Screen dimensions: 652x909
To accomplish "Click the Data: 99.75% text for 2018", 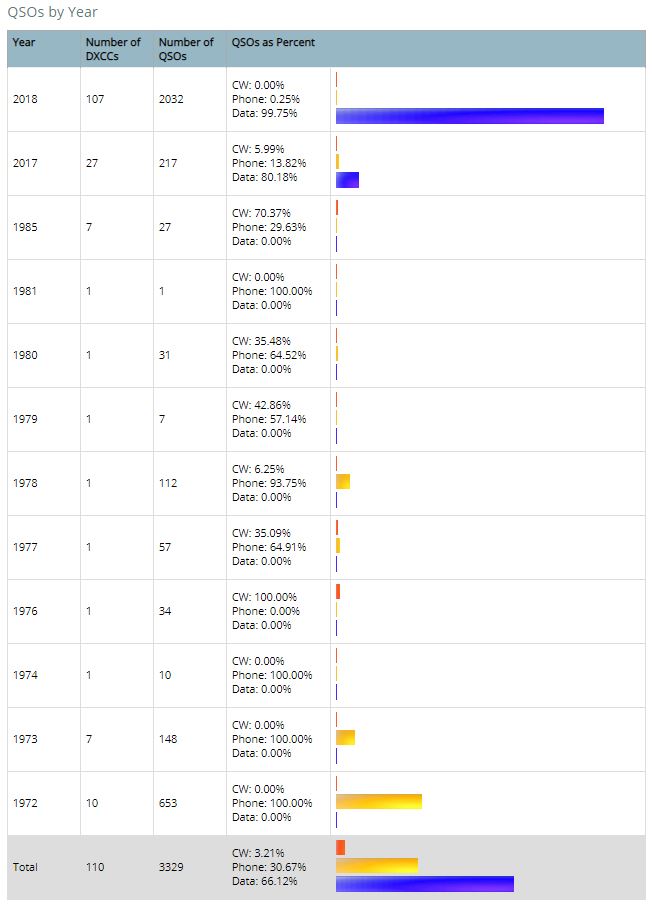I will click(x=265, y=113).
